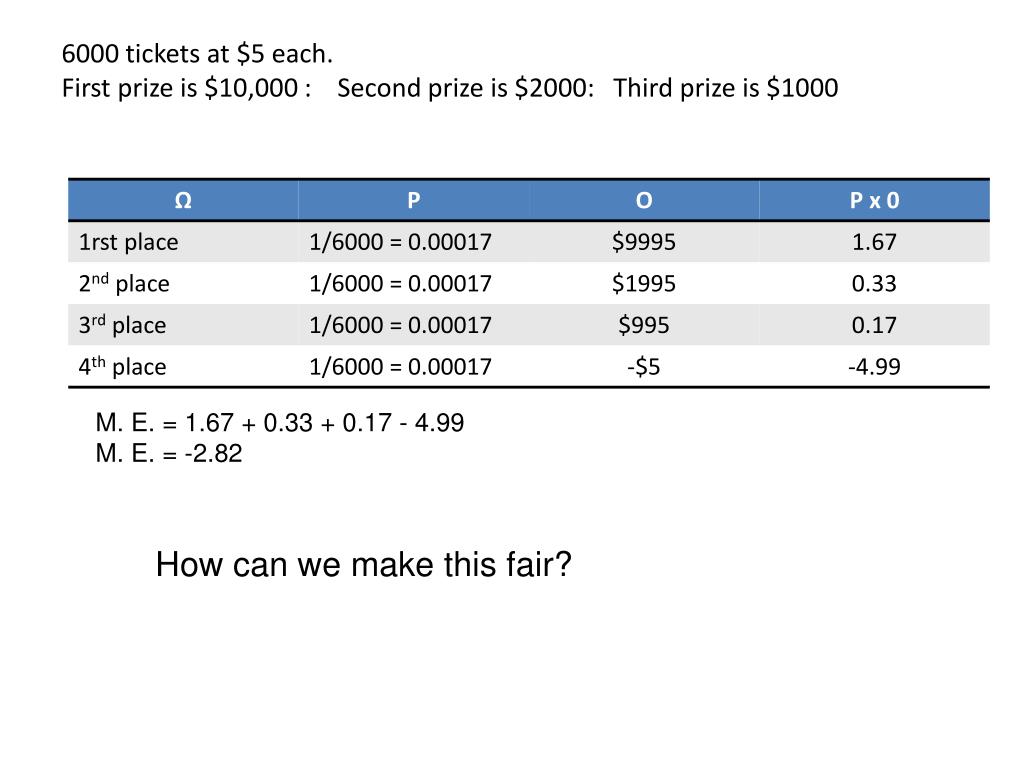Select the 2nd place row label

[124, 283]
